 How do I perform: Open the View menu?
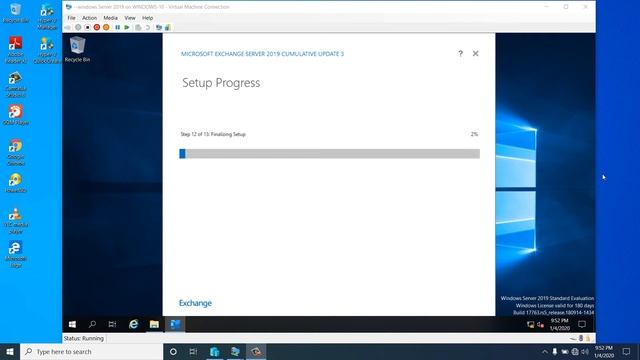click(130, 18)
